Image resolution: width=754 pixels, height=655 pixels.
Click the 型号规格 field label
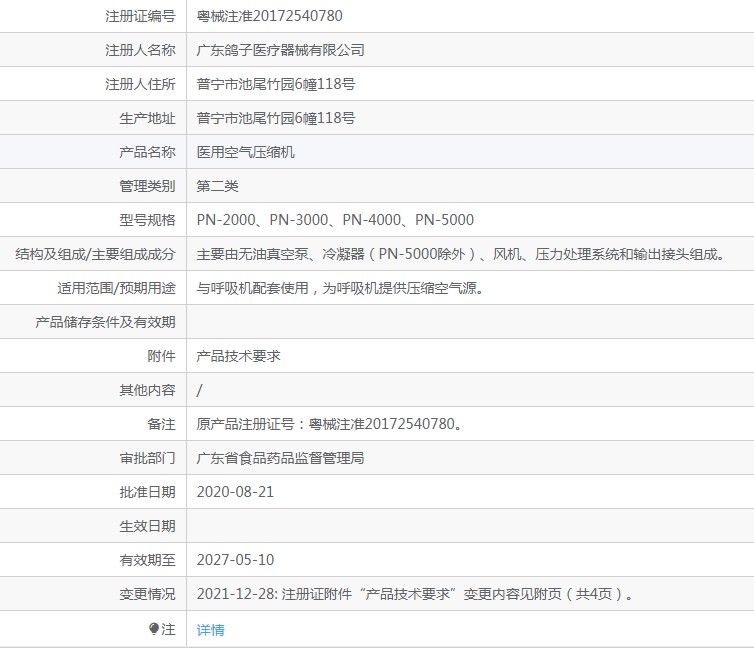click(147, 220)
